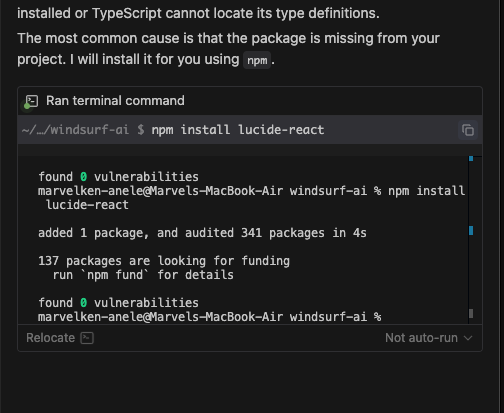Jump to middle blue scrollbar marker
504x413 pixels.
click(x=471, y=231)
